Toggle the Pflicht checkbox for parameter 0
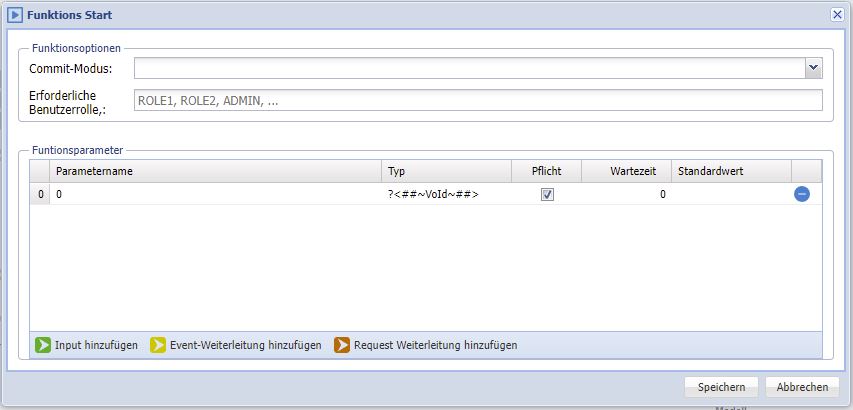This screenshot has height=410, width=853. coord(547,195)
